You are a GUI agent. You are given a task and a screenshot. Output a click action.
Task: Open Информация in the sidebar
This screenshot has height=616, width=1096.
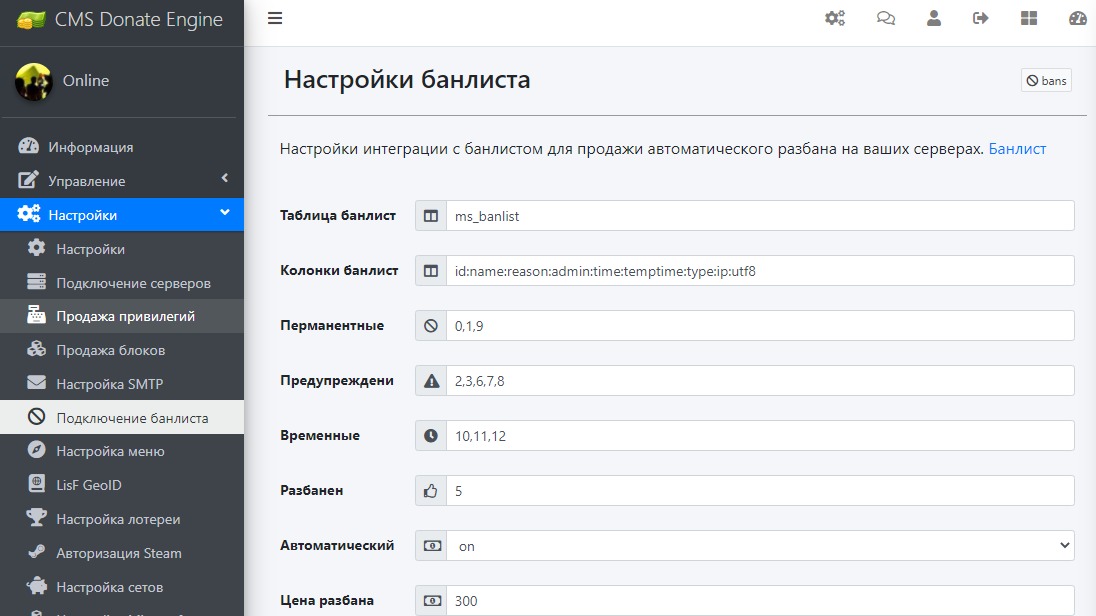90,147
